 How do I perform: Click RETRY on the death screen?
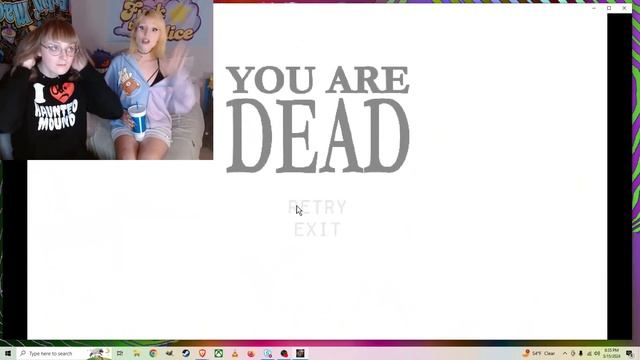pyautogui.click(x=317, y=207)
